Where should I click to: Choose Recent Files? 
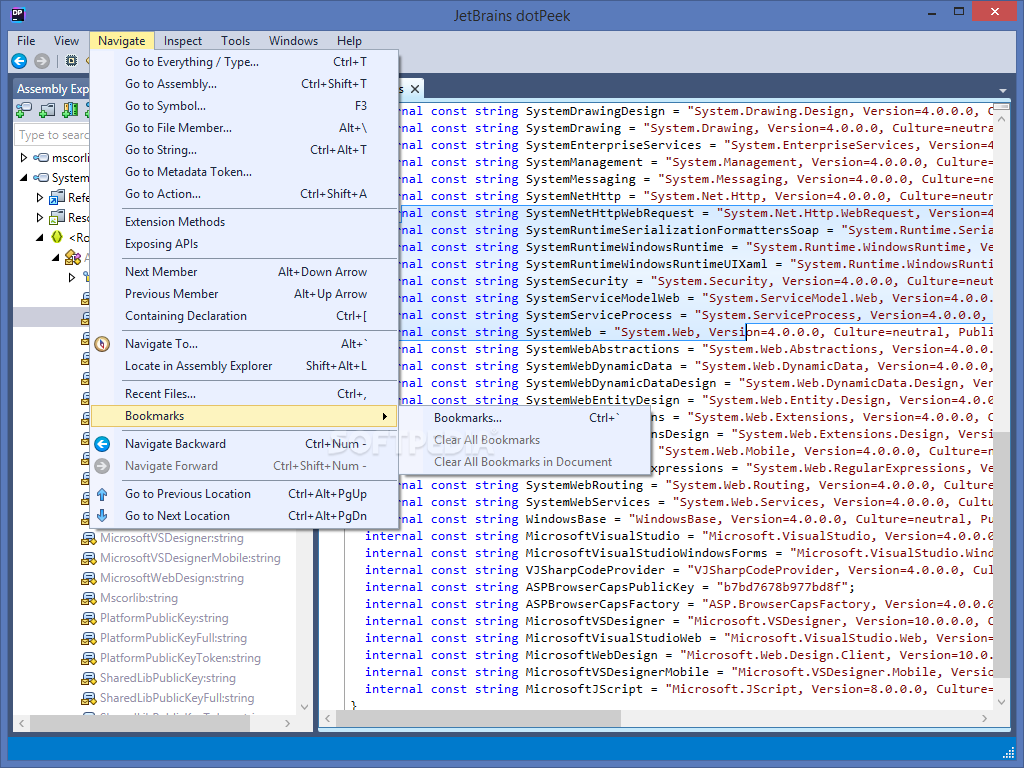(x=244, y=394)
